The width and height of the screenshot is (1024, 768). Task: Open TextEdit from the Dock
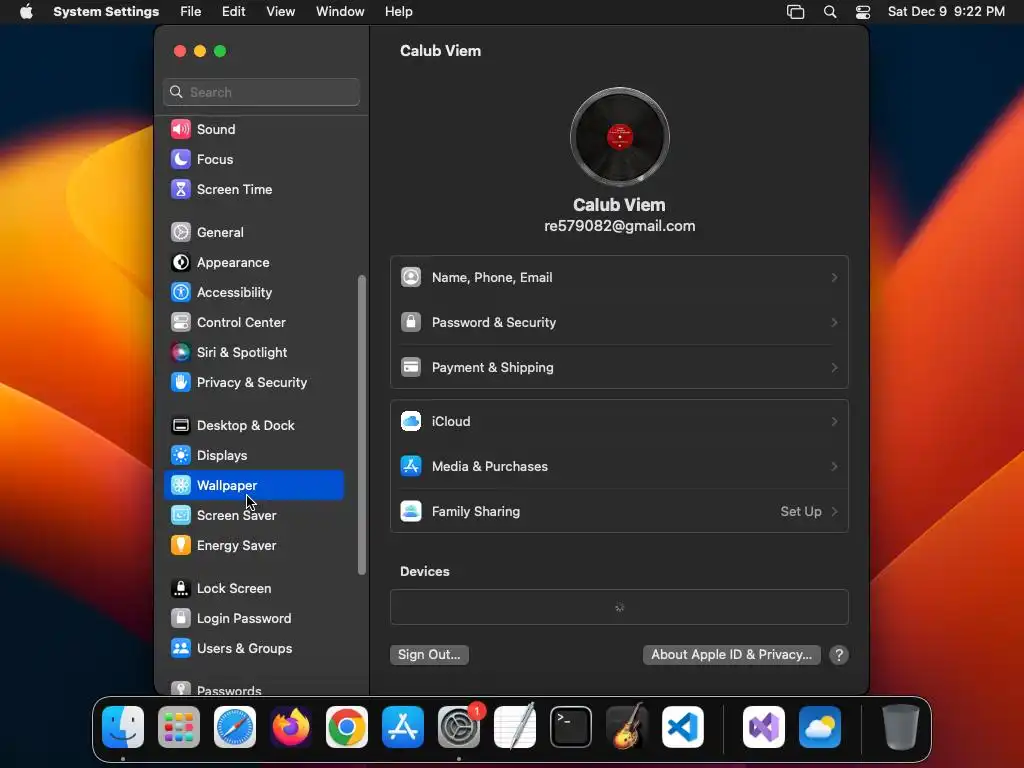[x=515, y=727]
